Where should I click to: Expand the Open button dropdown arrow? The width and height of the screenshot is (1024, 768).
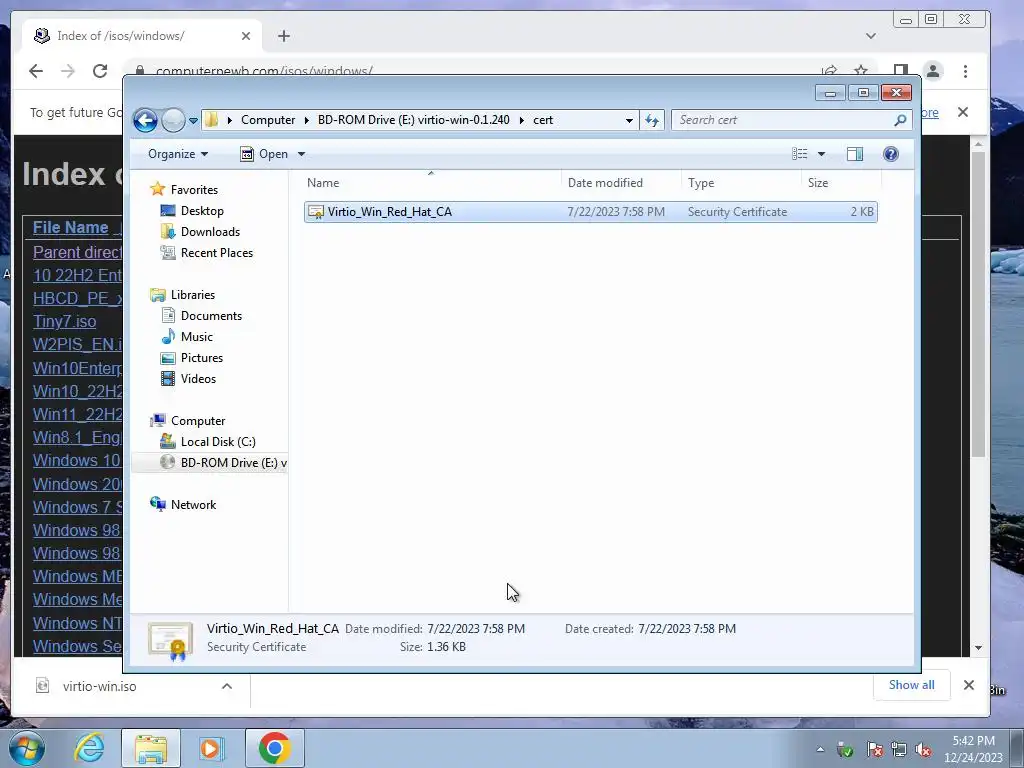[x=301, y=154]
